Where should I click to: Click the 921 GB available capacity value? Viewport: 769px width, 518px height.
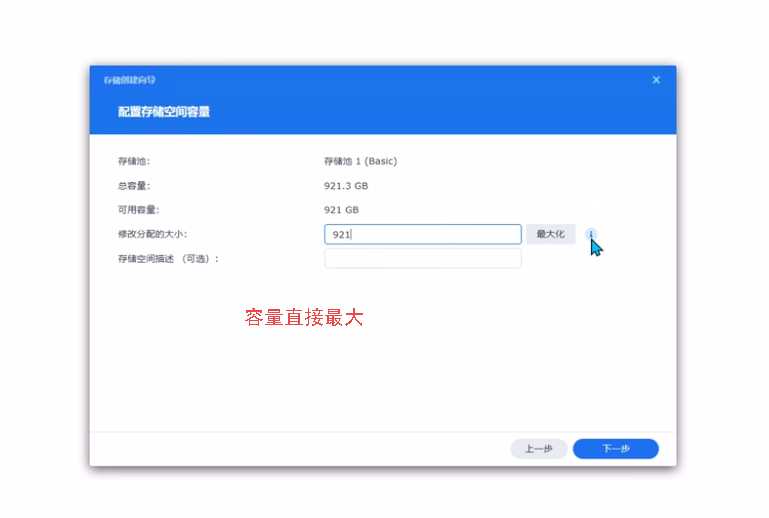[341, 210]
